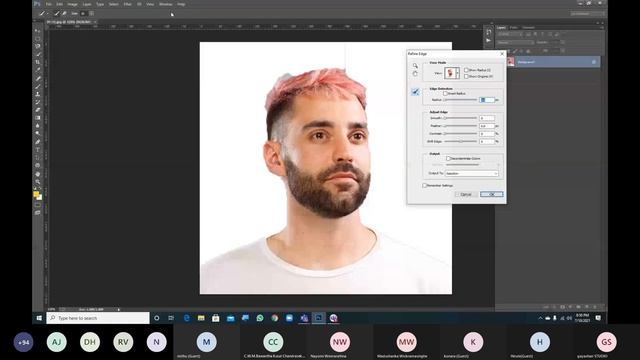
Task: Enable Decontaminate Colors checkbox
Action: tap(448, 158)
